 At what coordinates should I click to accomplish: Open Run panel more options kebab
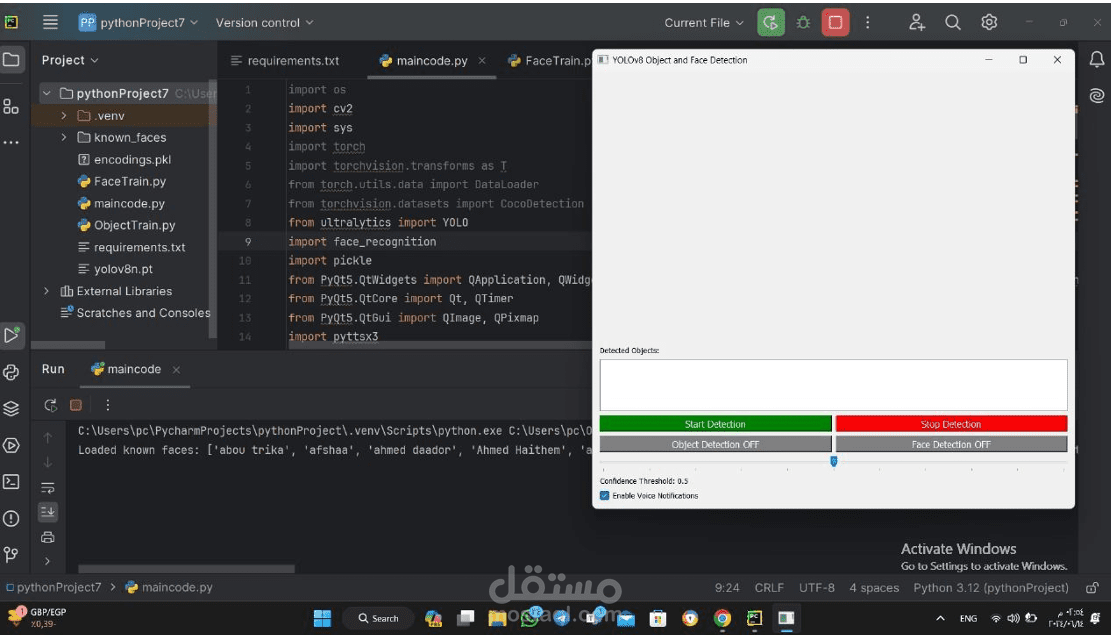(108, 405)
